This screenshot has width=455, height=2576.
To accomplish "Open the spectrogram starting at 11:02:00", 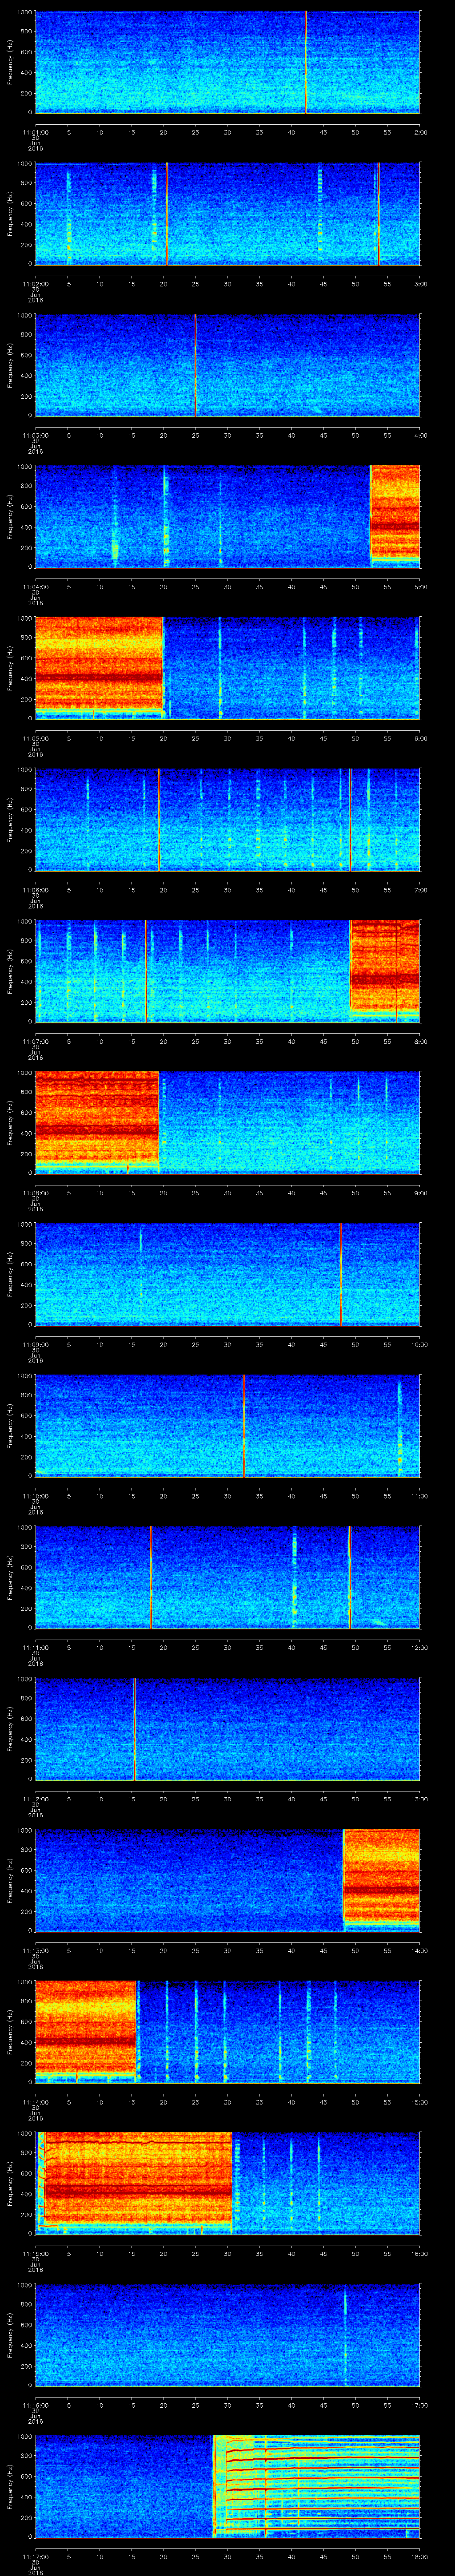I will pos(227,214).
